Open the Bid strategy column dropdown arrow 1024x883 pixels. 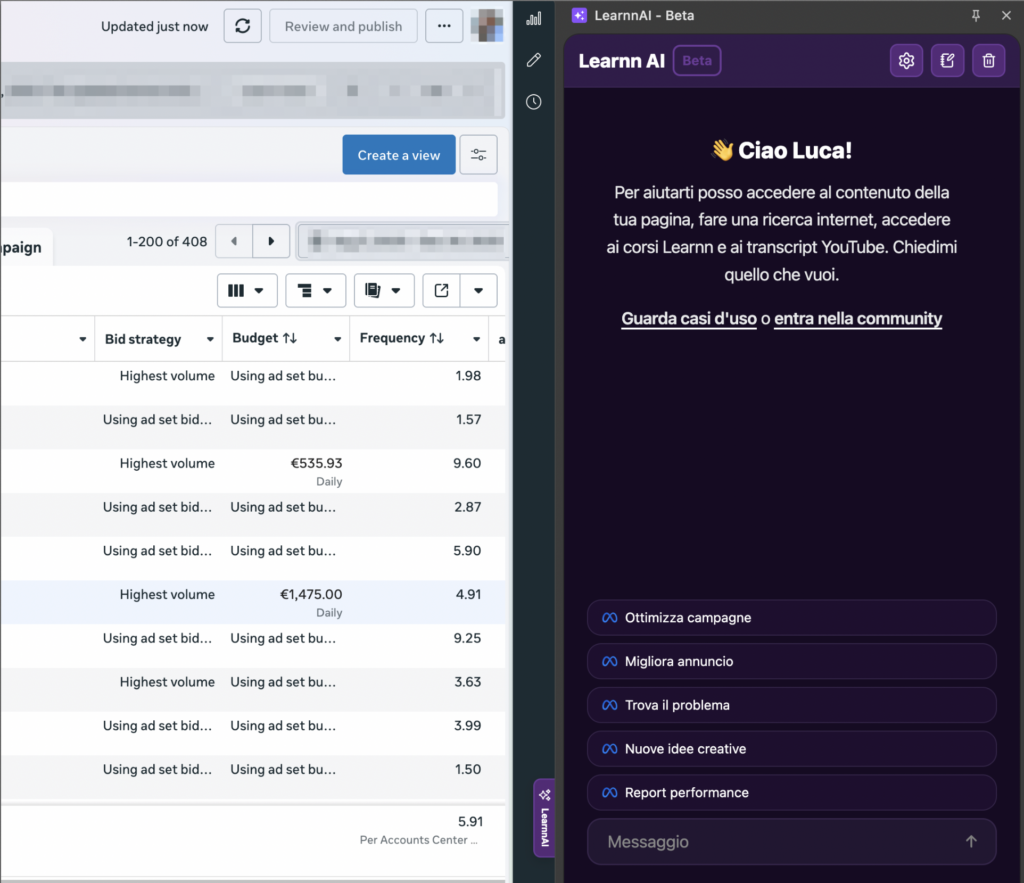(210, 339)
